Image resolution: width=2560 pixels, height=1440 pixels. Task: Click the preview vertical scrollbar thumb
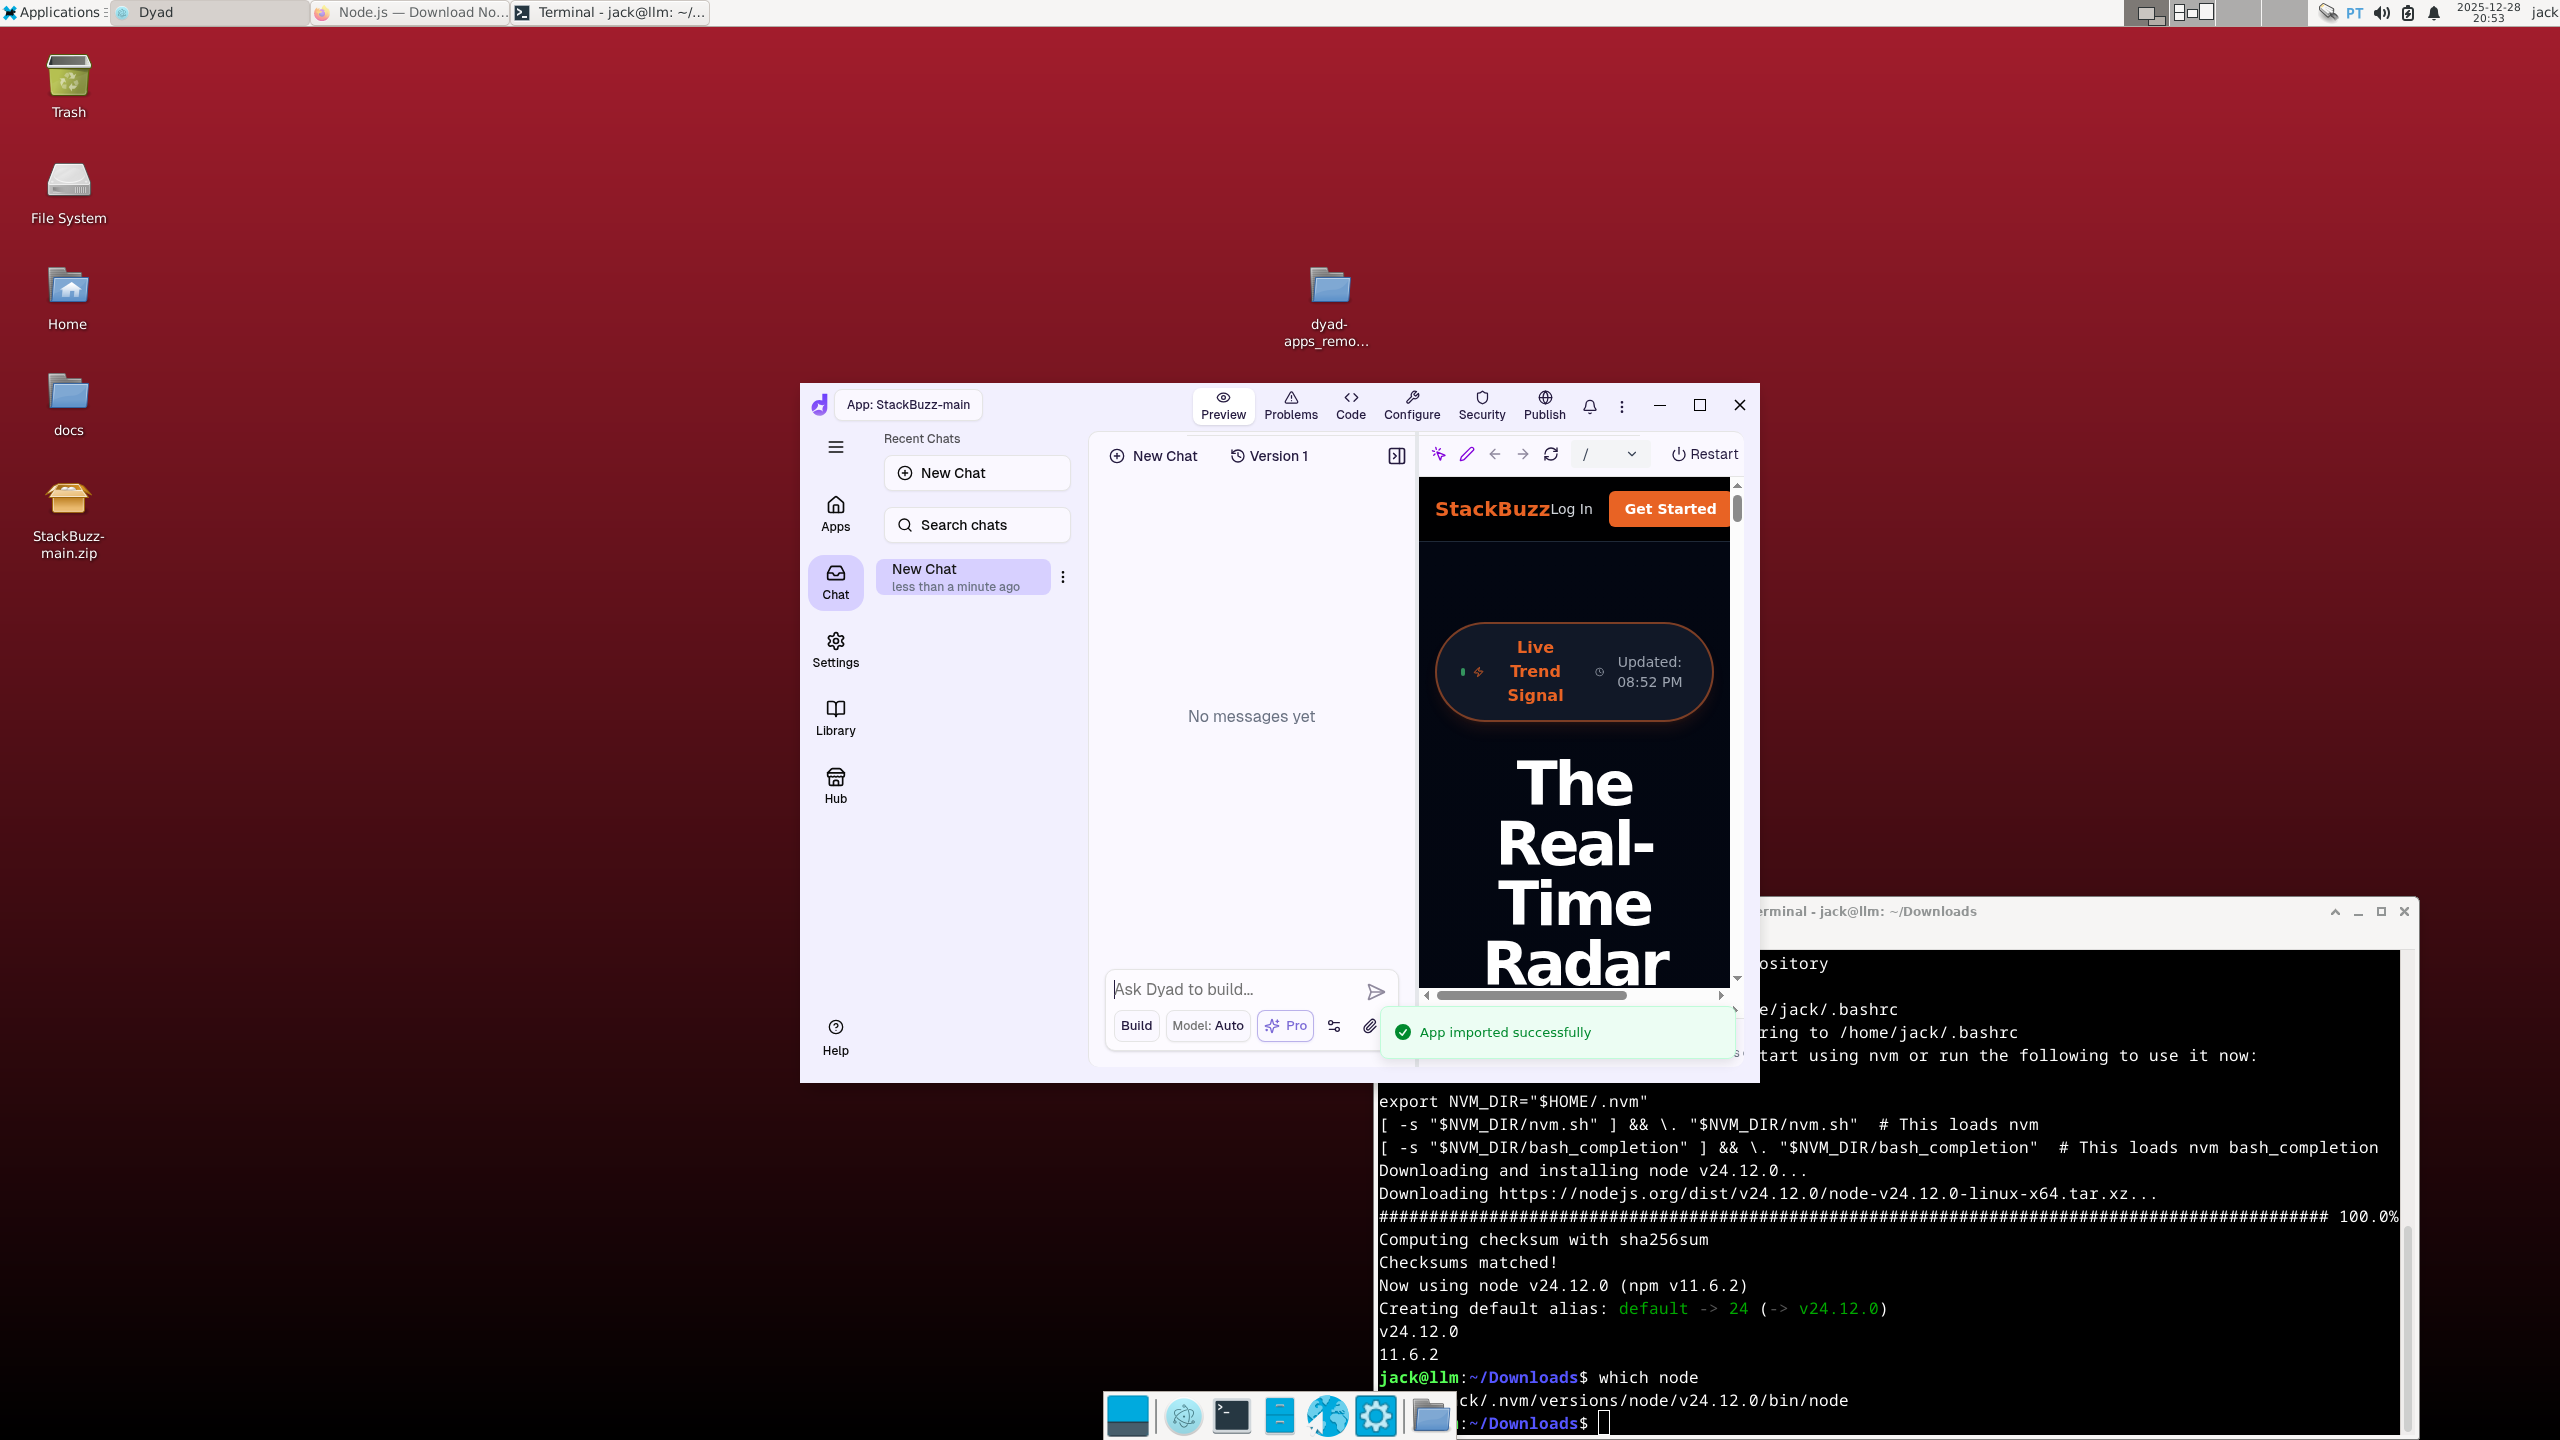point(1738,507)
